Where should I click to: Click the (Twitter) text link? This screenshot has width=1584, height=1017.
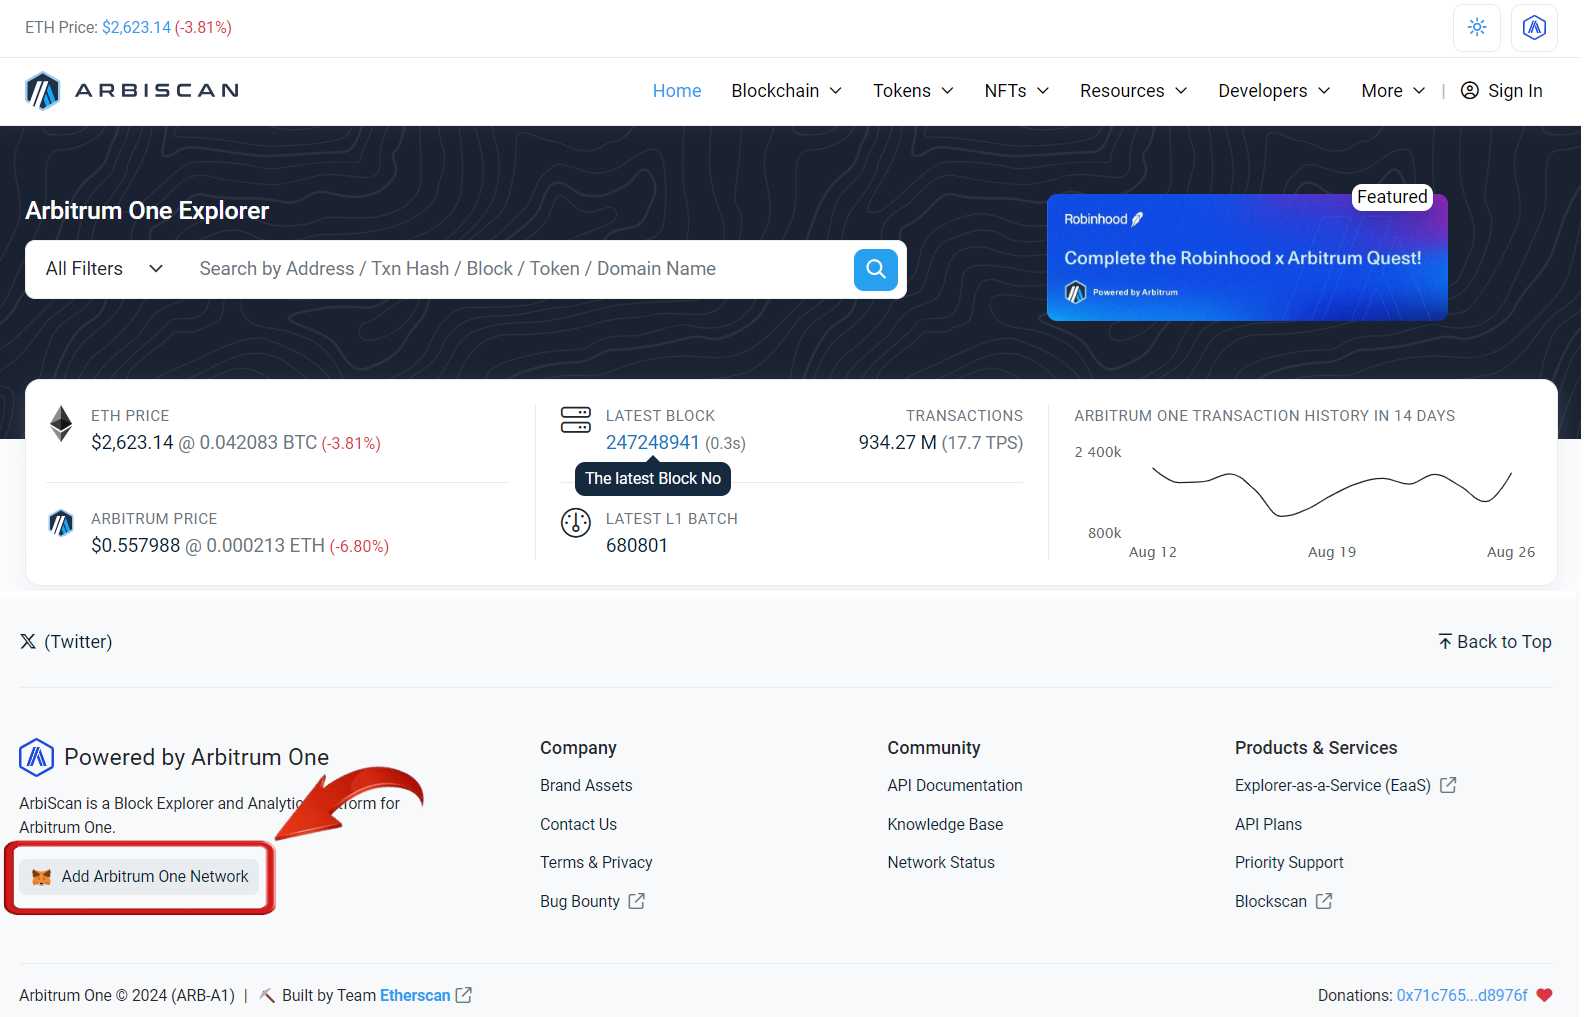pyautogui.click(x=78, y=642)
